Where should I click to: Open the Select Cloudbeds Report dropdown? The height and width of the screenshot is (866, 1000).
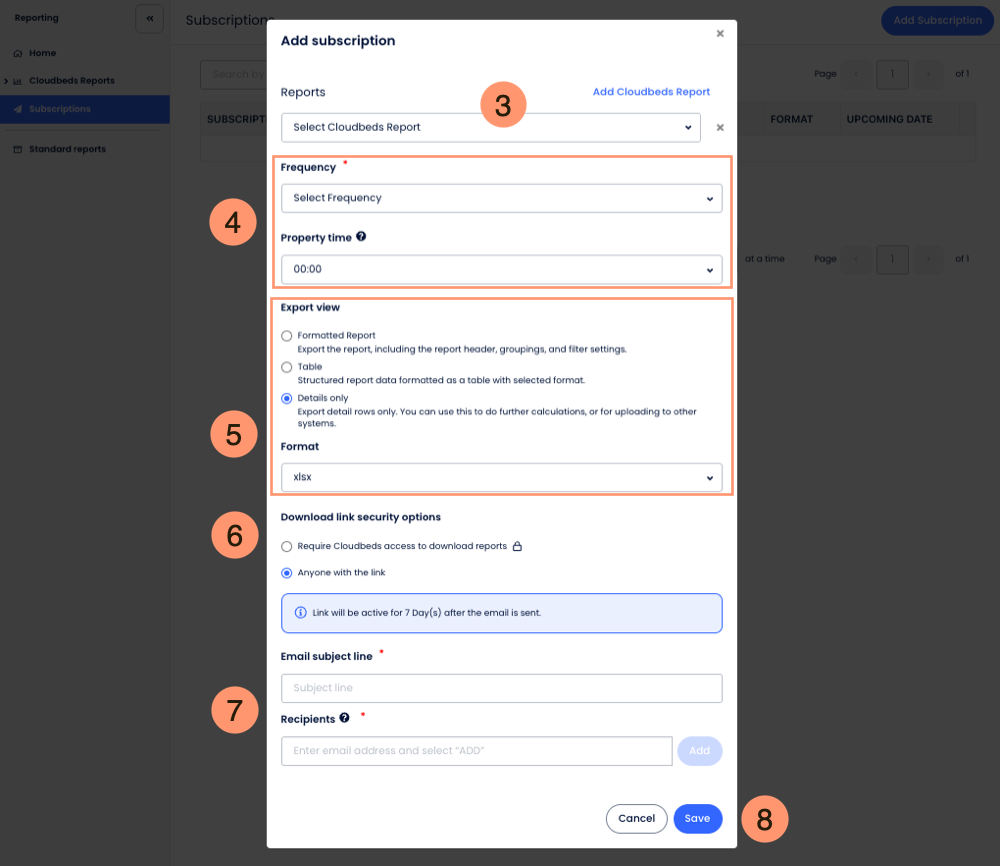click(490, 128)
